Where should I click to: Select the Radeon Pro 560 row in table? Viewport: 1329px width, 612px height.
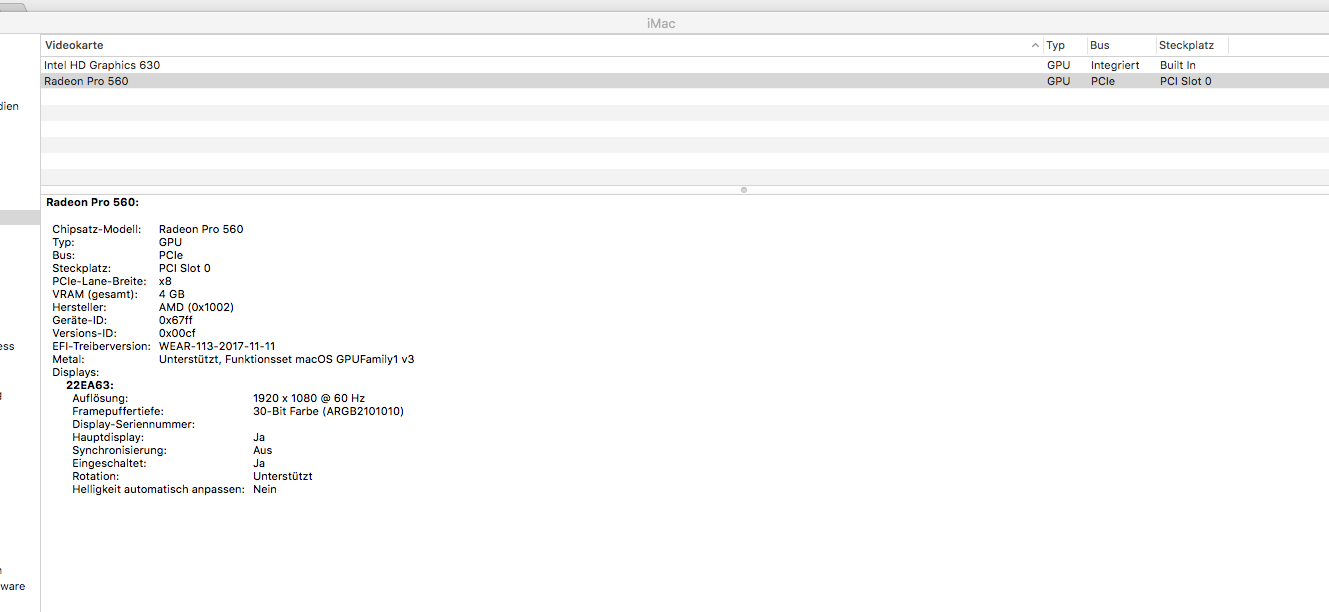pyautogui.click(x=684, y=81)
